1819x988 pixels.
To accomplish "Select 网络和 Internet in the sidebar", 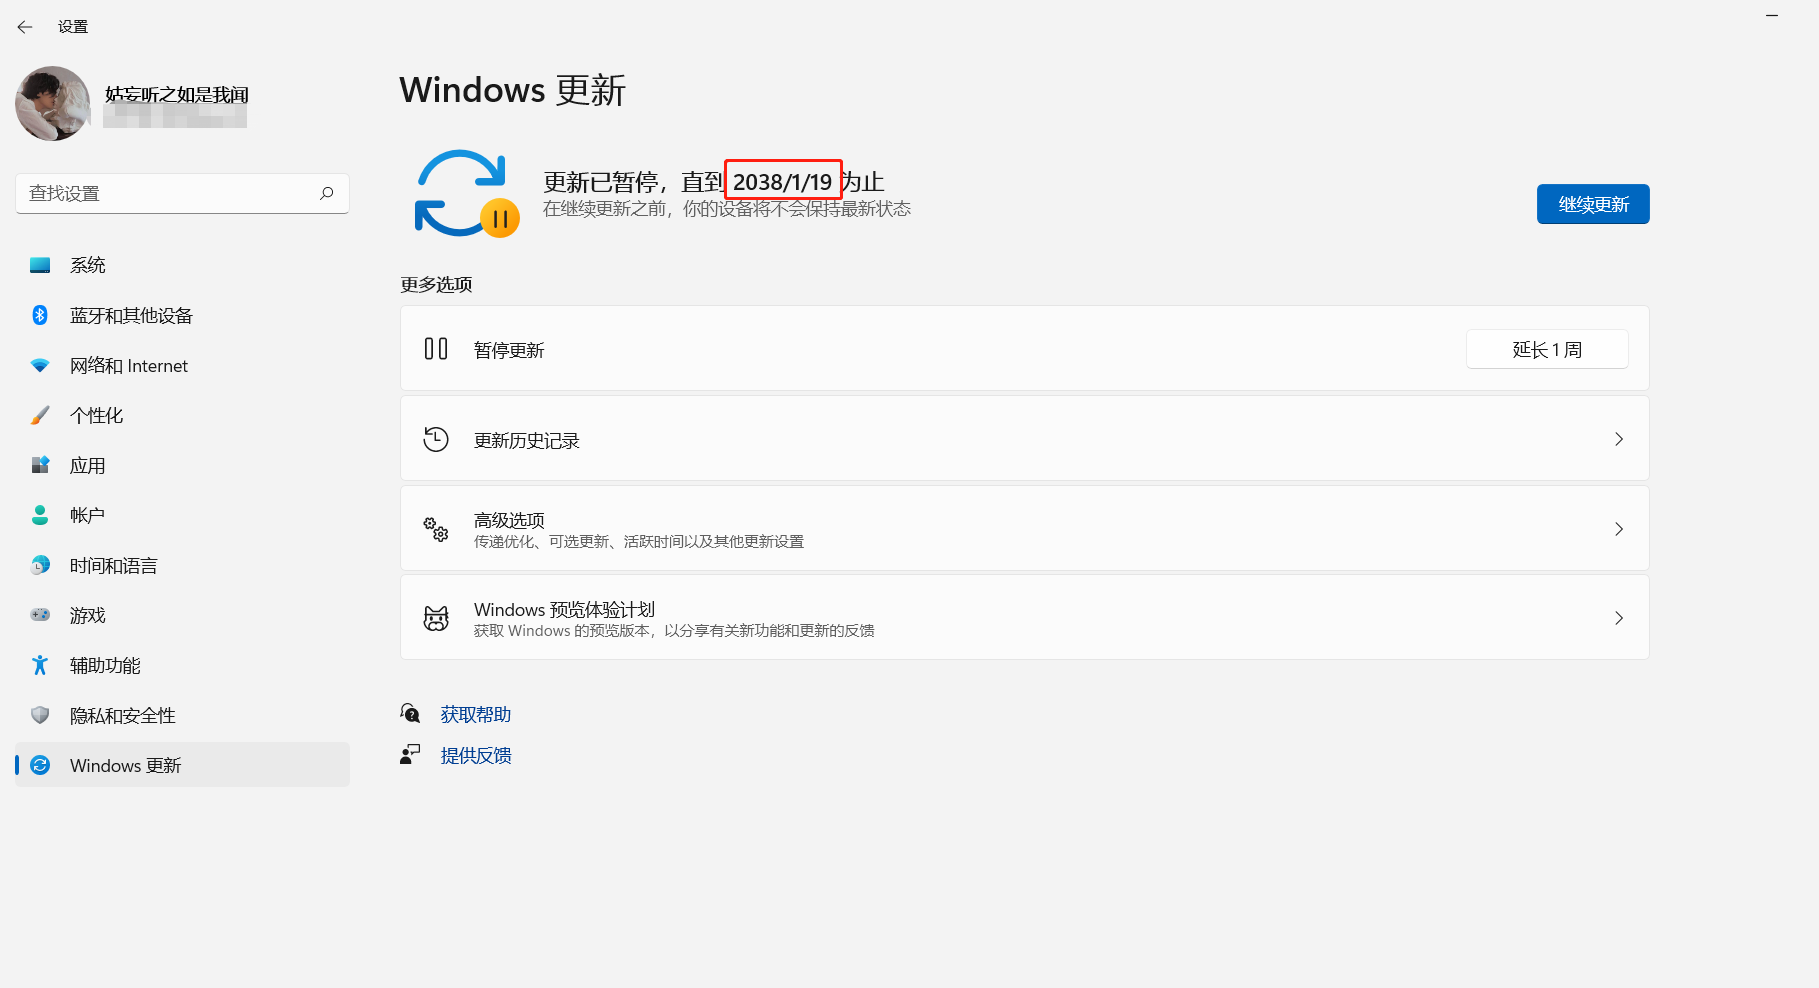I will tap(182, 365).
